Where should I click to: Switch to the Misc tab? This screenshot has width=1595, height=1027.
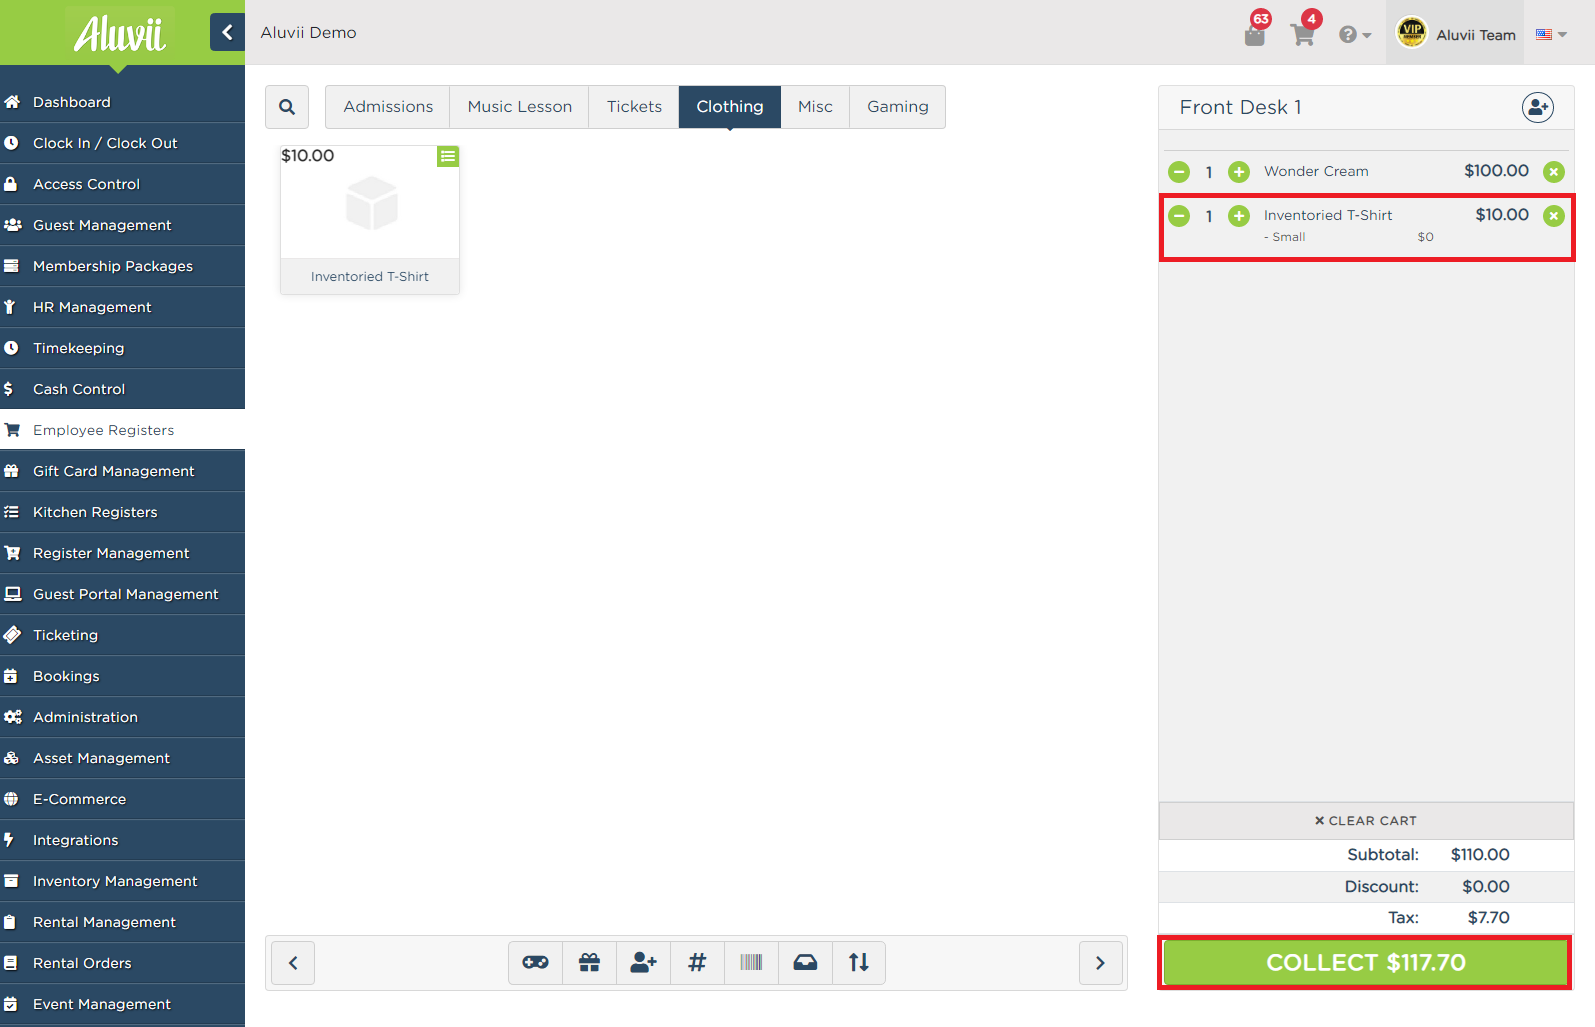tap(815, 107)
